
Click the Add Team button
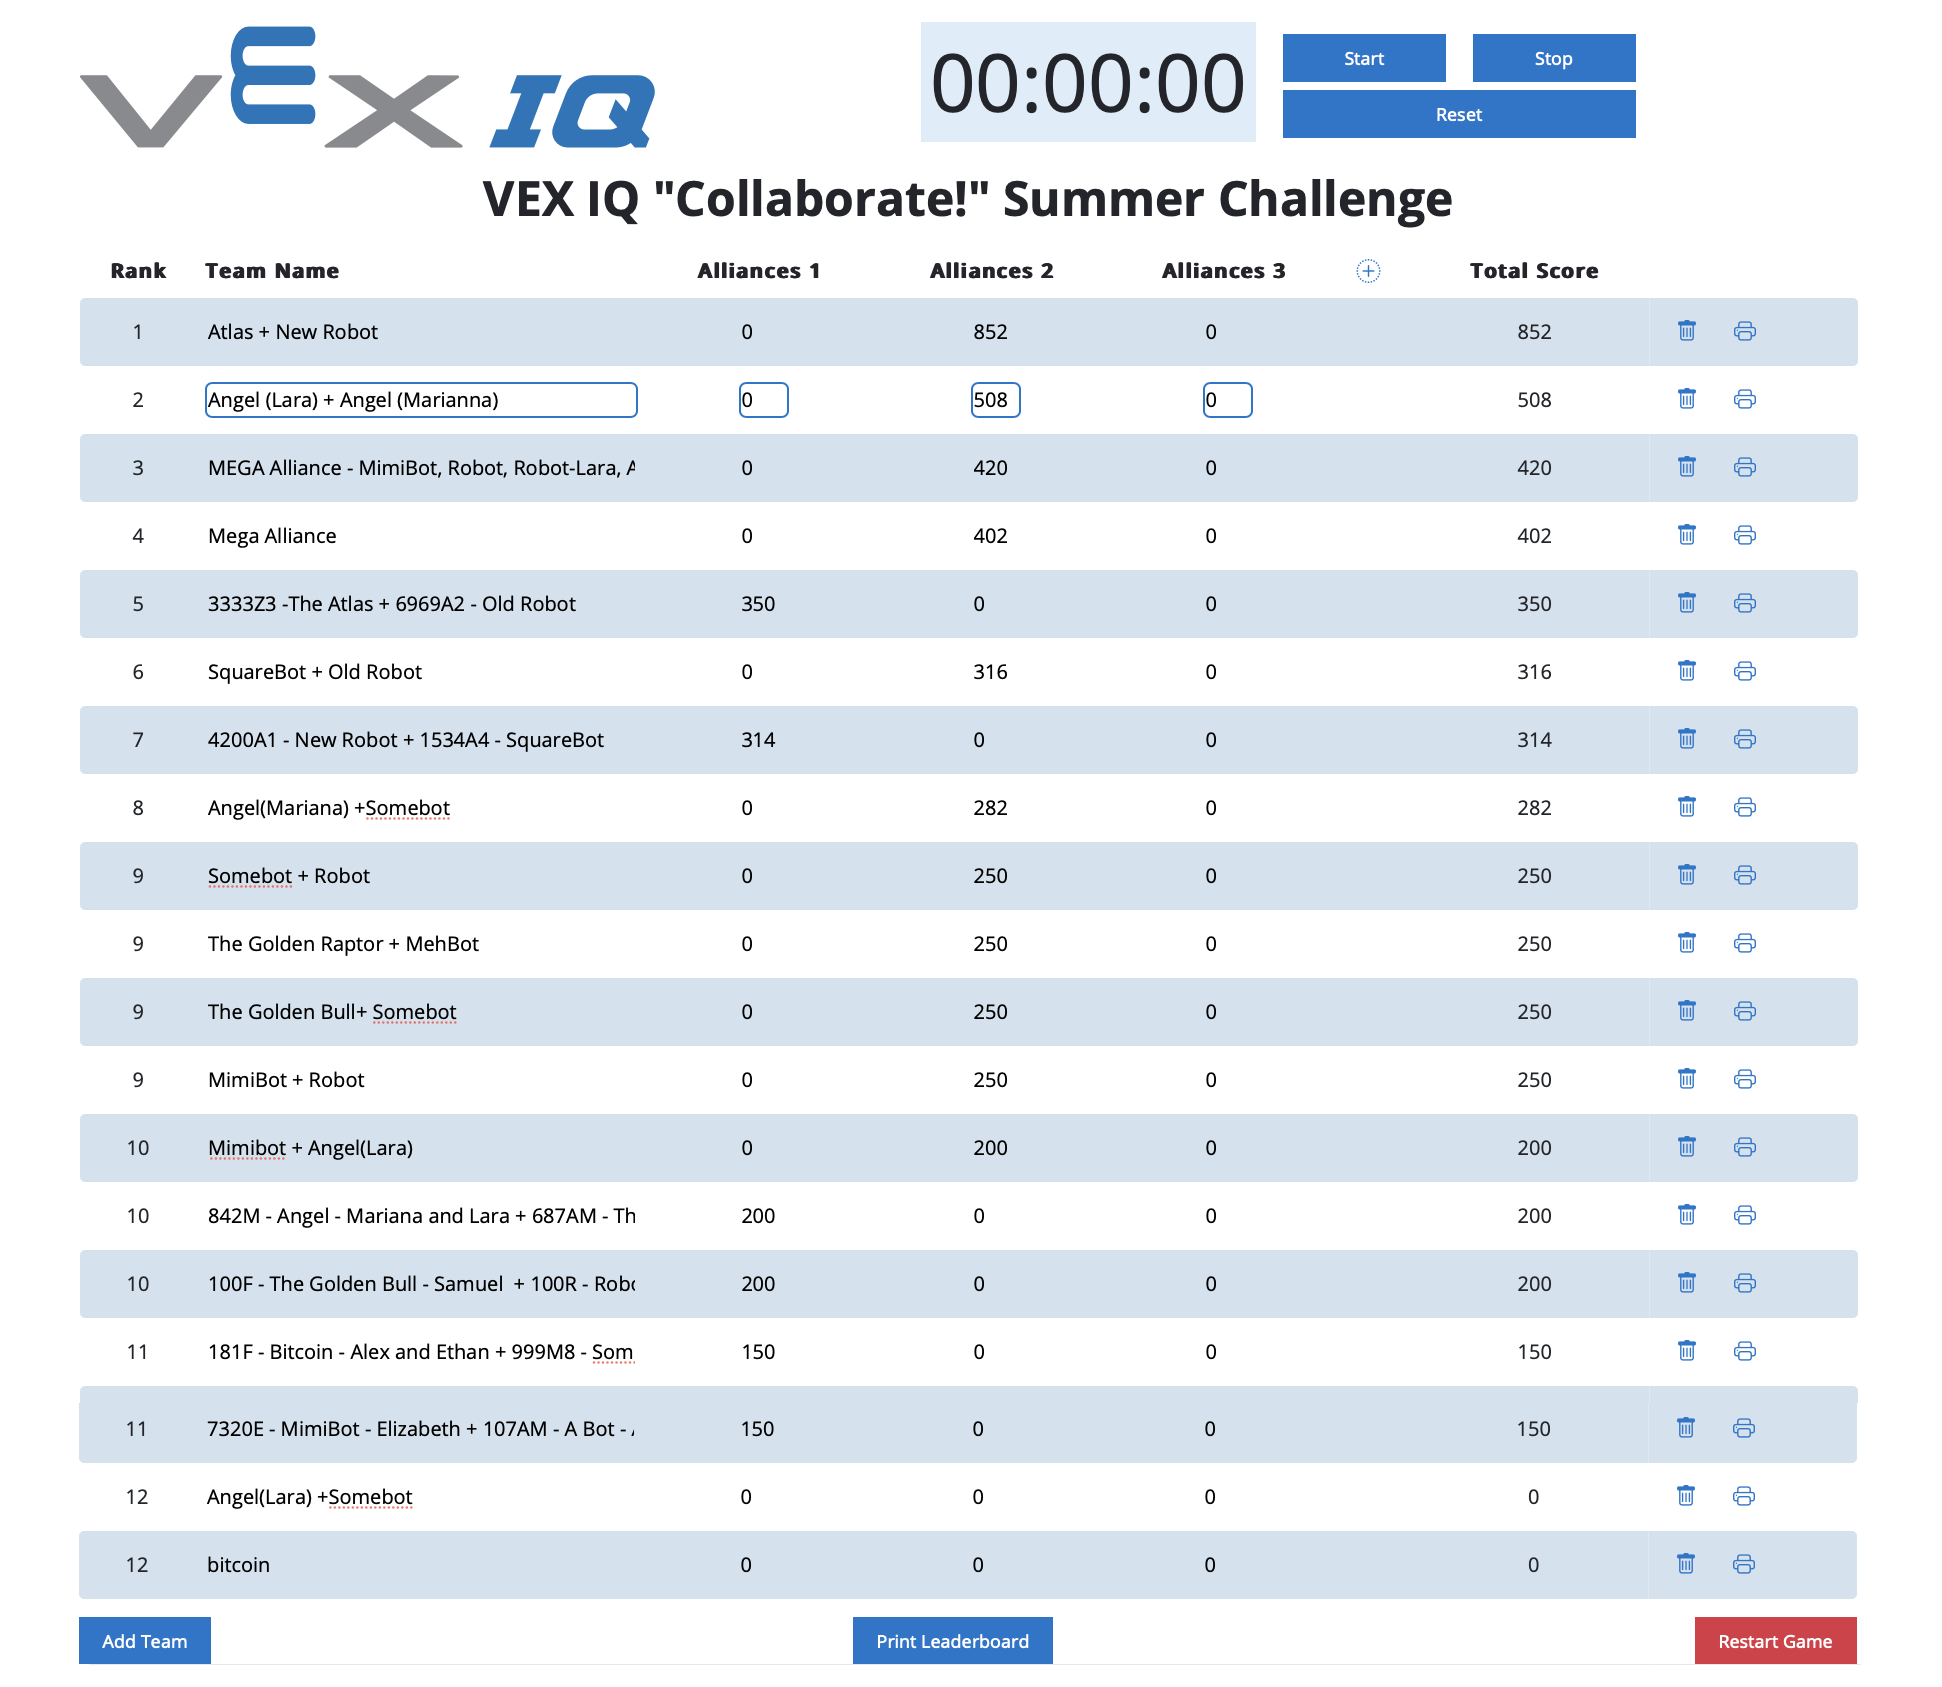coord(145,1641)
